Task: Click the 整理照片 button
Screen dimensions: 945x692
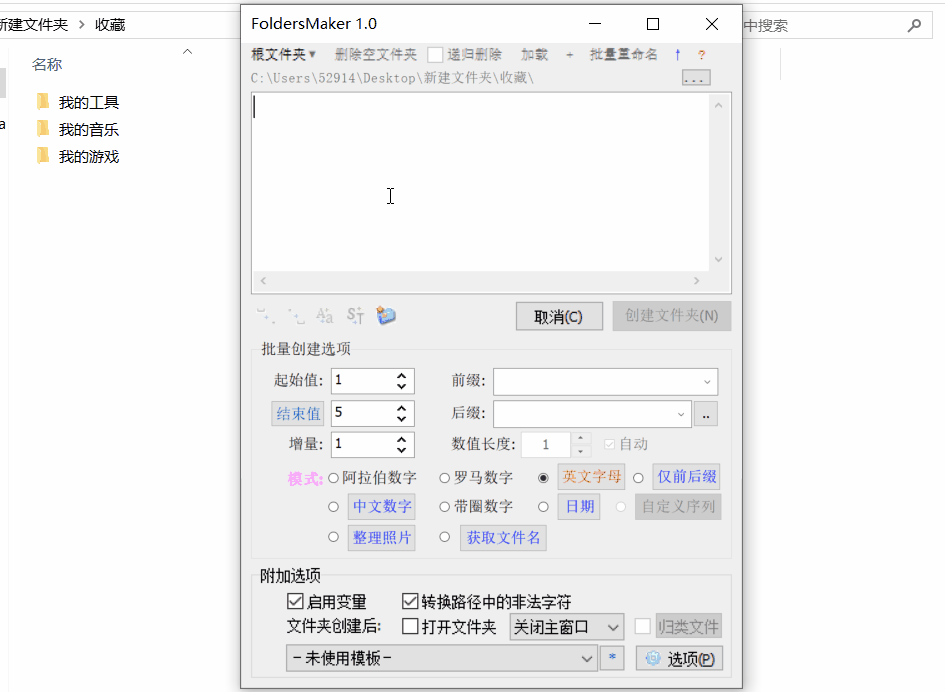Action: tap(381, 538)
